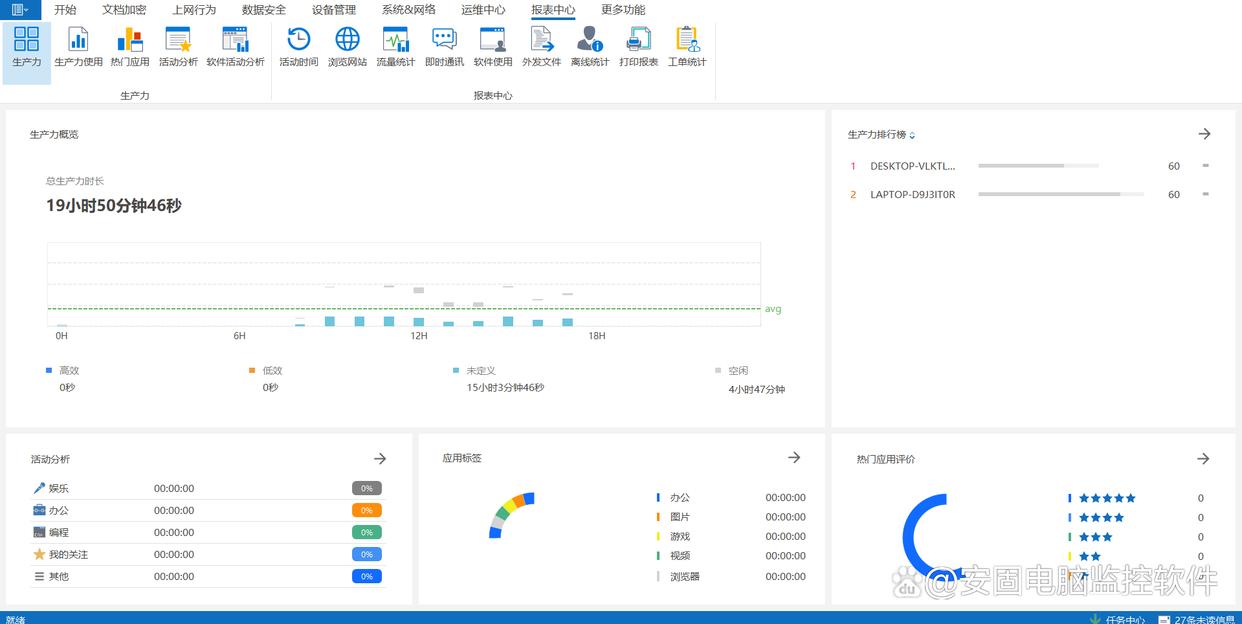
Task: Click DESKTOP-VLKTL ranking progress bar
Action: [x=1038, y=166]
